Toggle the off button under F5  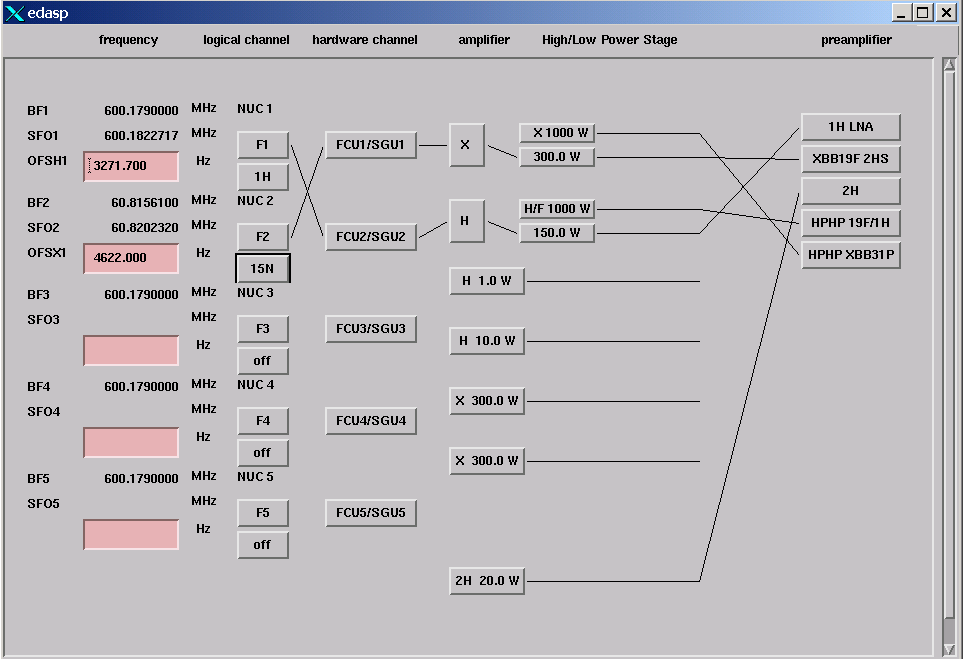click(262, 545)
